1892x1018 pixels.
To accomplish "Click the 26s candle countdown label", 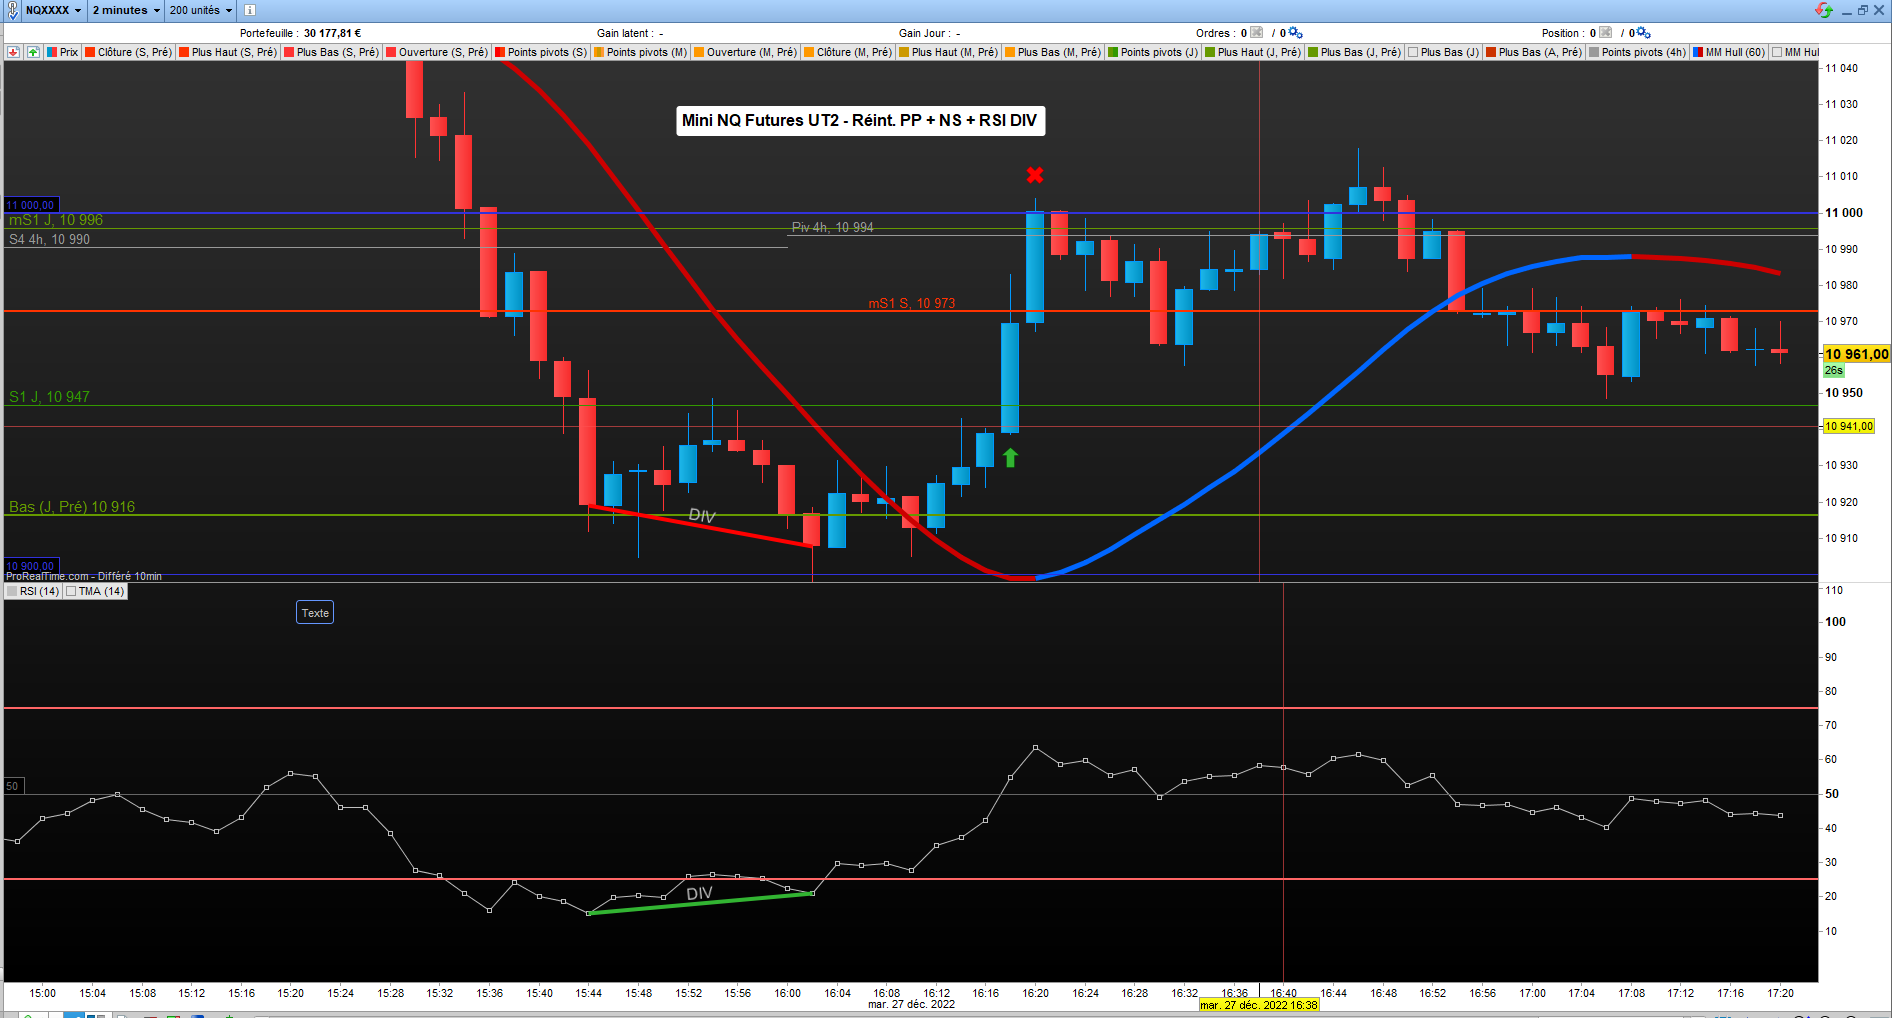I will [x=1833, y=370].
